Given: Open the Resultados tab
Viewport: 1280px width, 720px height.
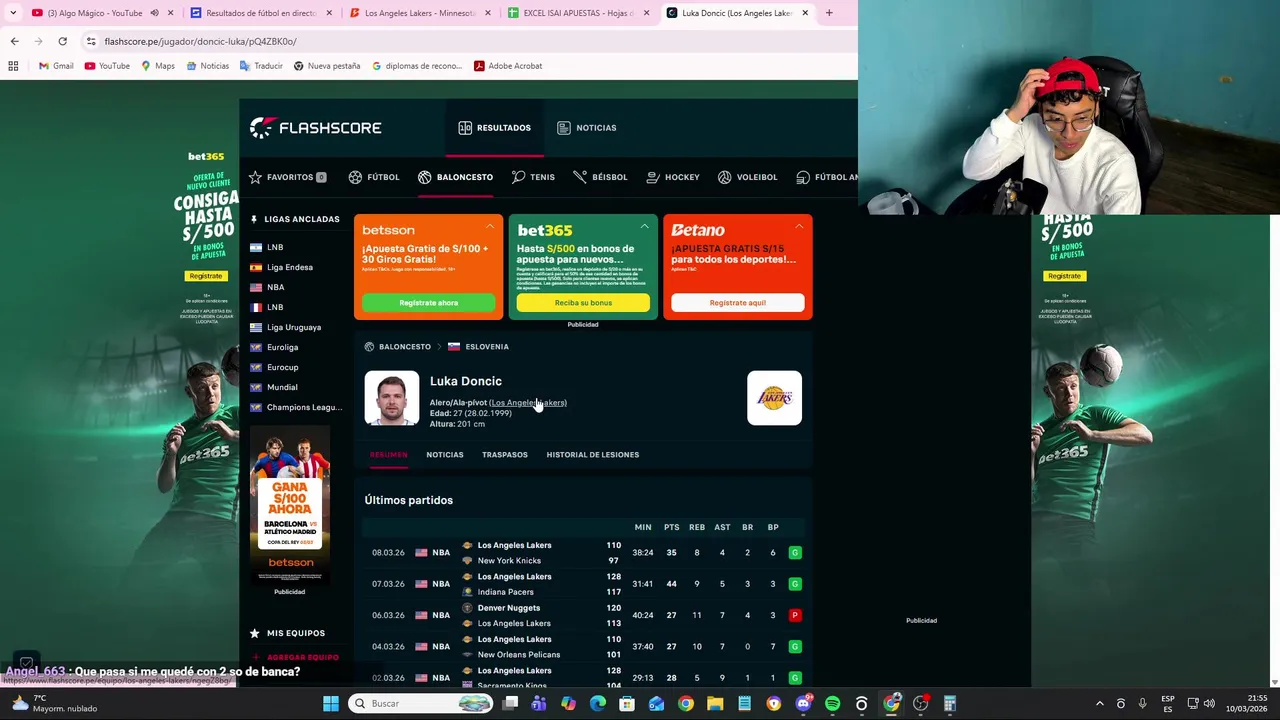Looking at the screenshot, I should (494, 128).
